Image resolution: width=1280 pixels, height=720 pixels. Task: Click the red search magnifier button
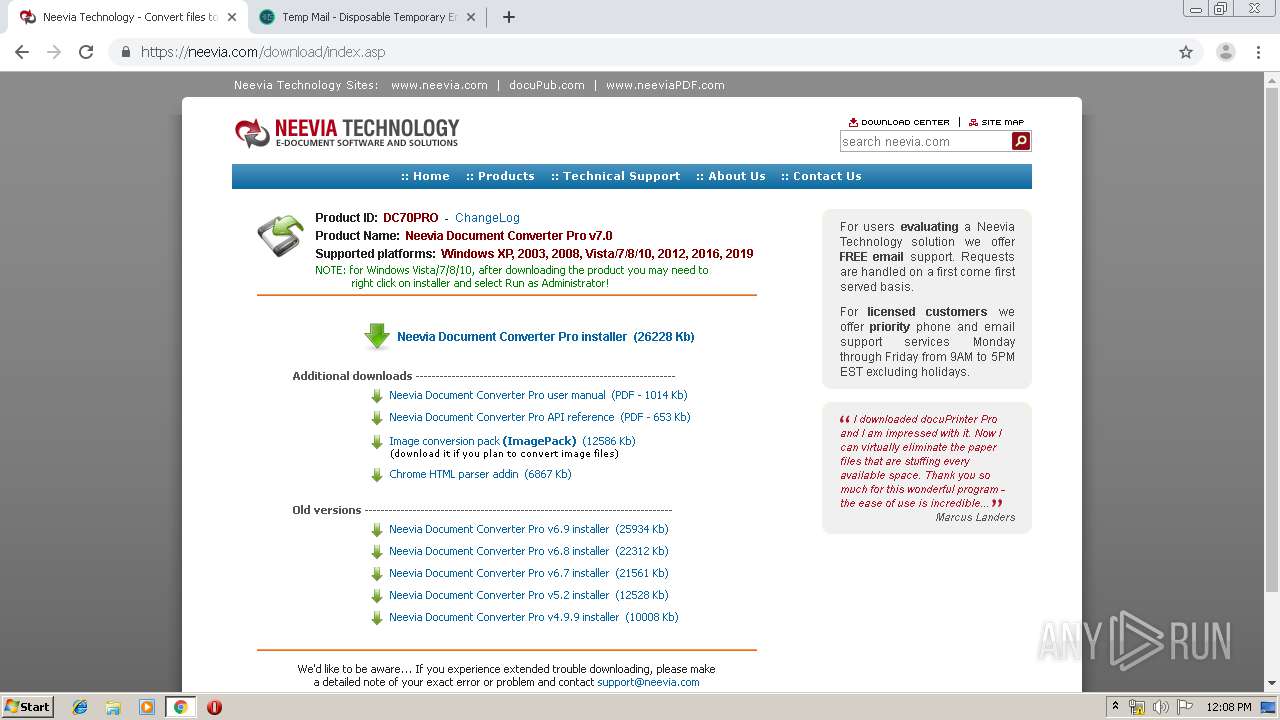1021,141
